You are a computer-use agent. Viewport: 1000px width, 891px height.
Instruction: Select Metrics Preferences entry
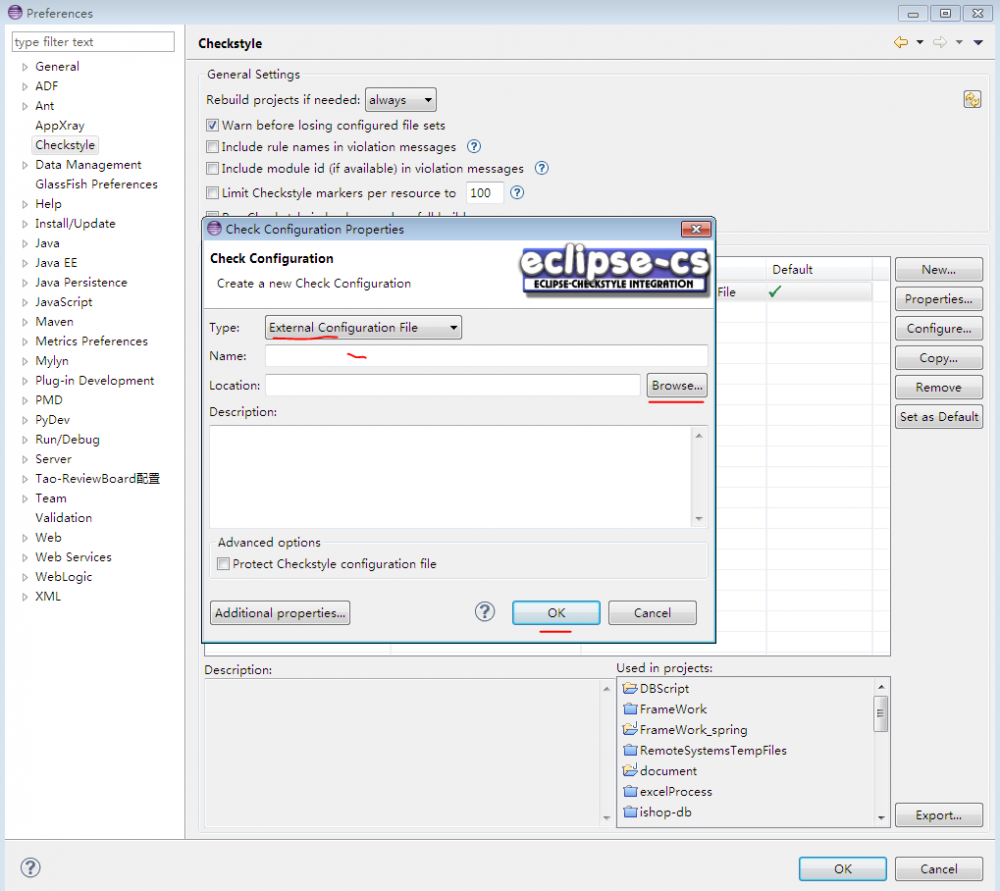click(x=91, y=341)
